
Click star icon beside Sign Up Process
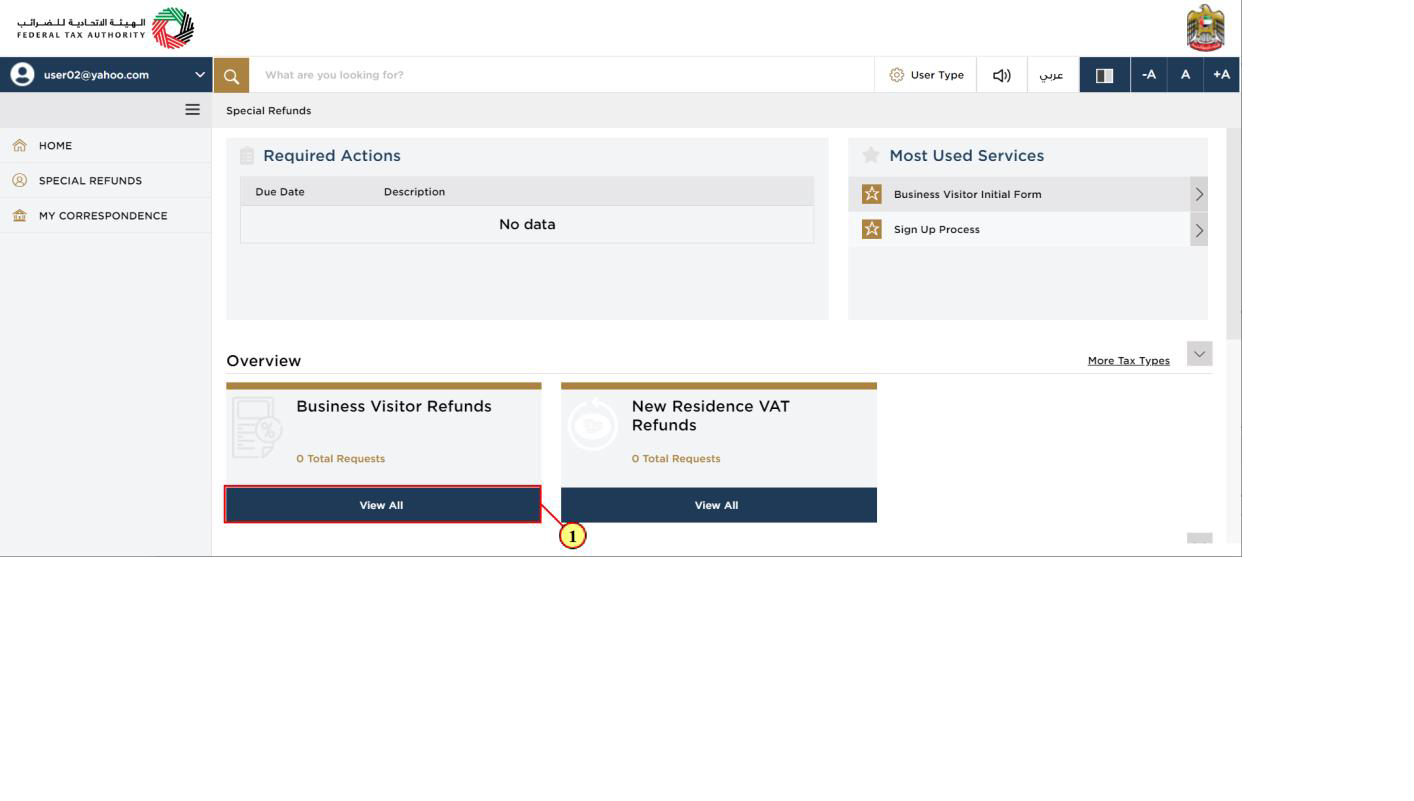(x=872, y=229)
